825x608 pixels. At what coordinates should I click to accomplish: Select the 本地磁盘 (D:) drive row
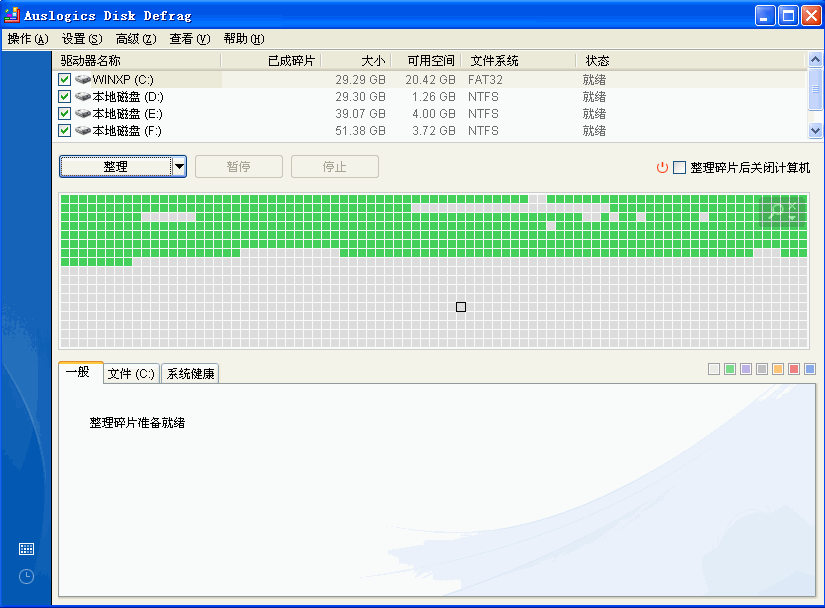point(430,96)
